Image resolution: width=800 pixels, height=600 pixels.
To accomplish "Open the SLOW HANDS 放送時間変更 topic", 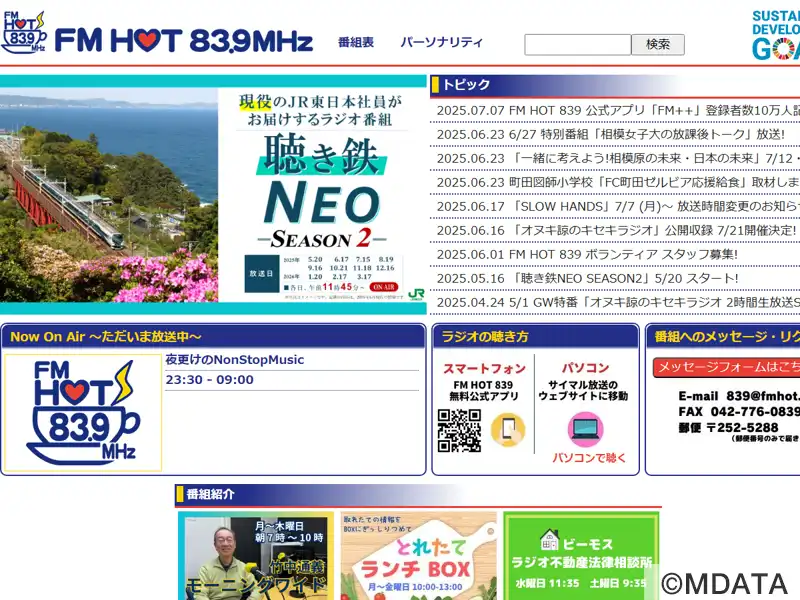I will click(618, 206).
